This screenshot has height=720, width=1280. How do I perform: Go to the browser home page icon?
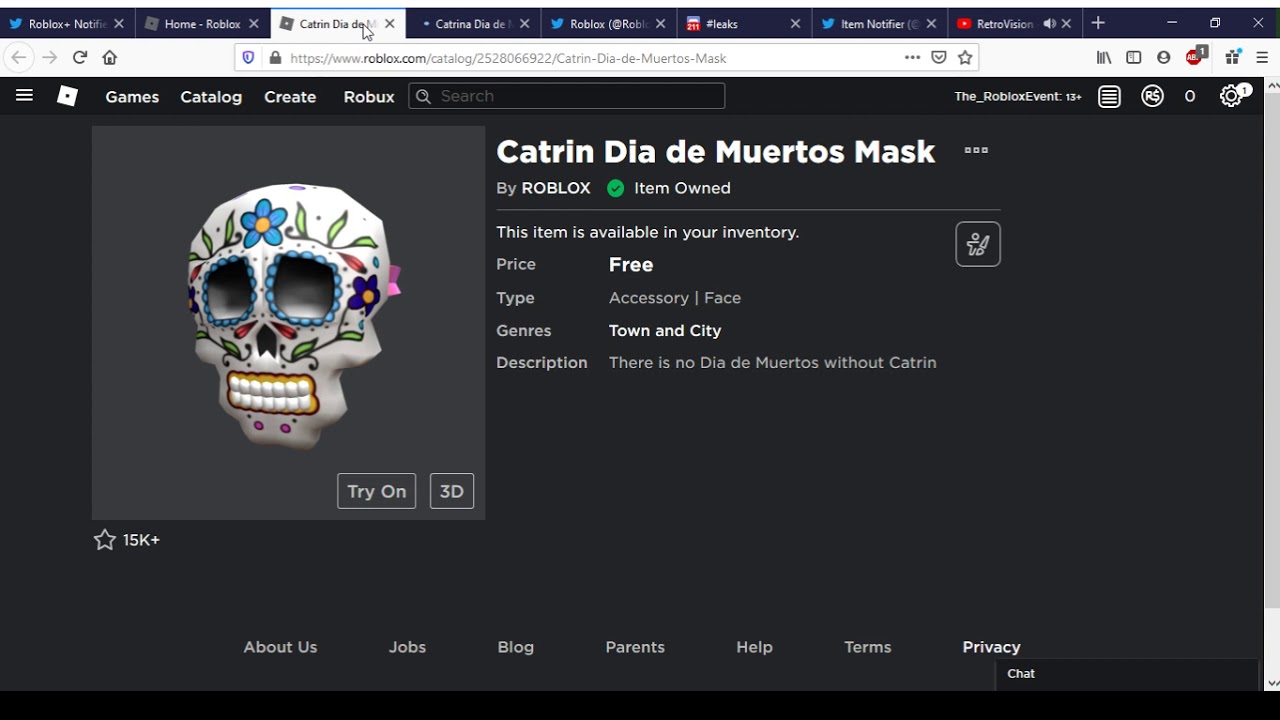coord(110,58)
